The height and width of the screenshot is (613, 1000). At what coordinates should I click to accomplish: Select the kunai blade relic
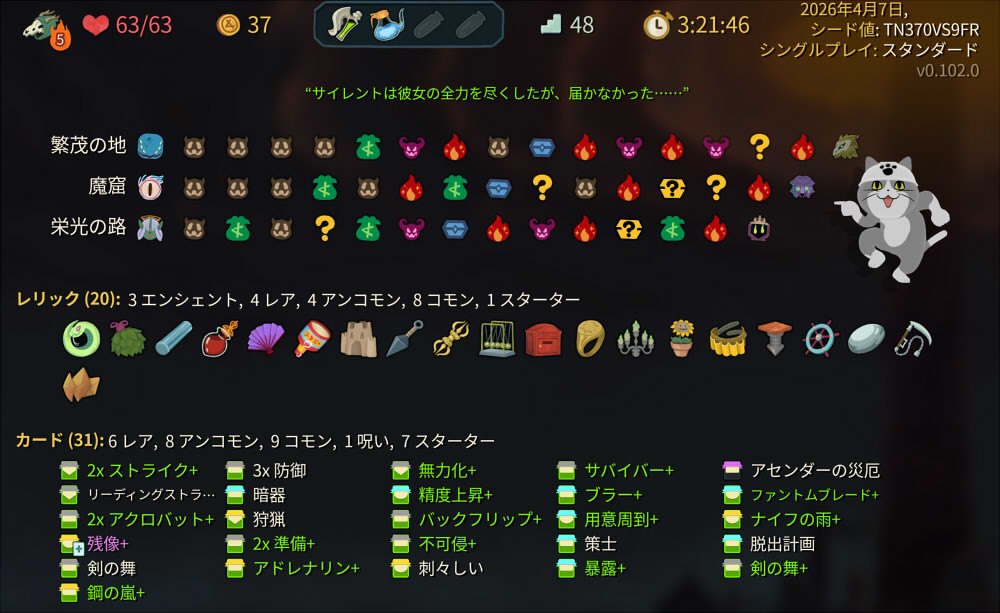click(x=405, y=338)
